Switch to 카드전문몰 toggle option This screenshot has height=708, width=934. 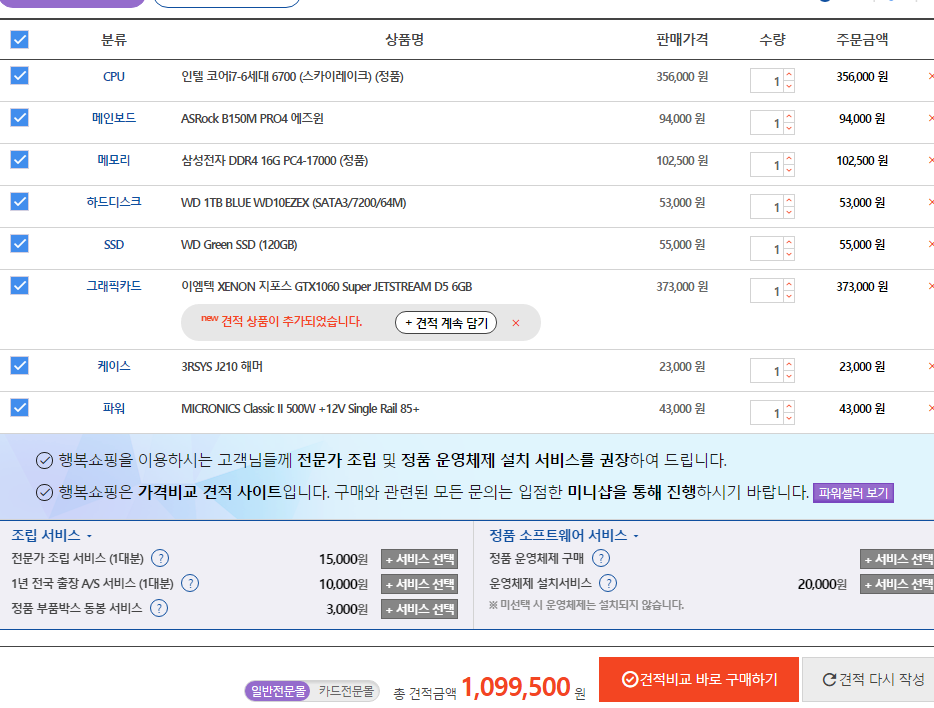pyautogui.click(x=346, y=691)
